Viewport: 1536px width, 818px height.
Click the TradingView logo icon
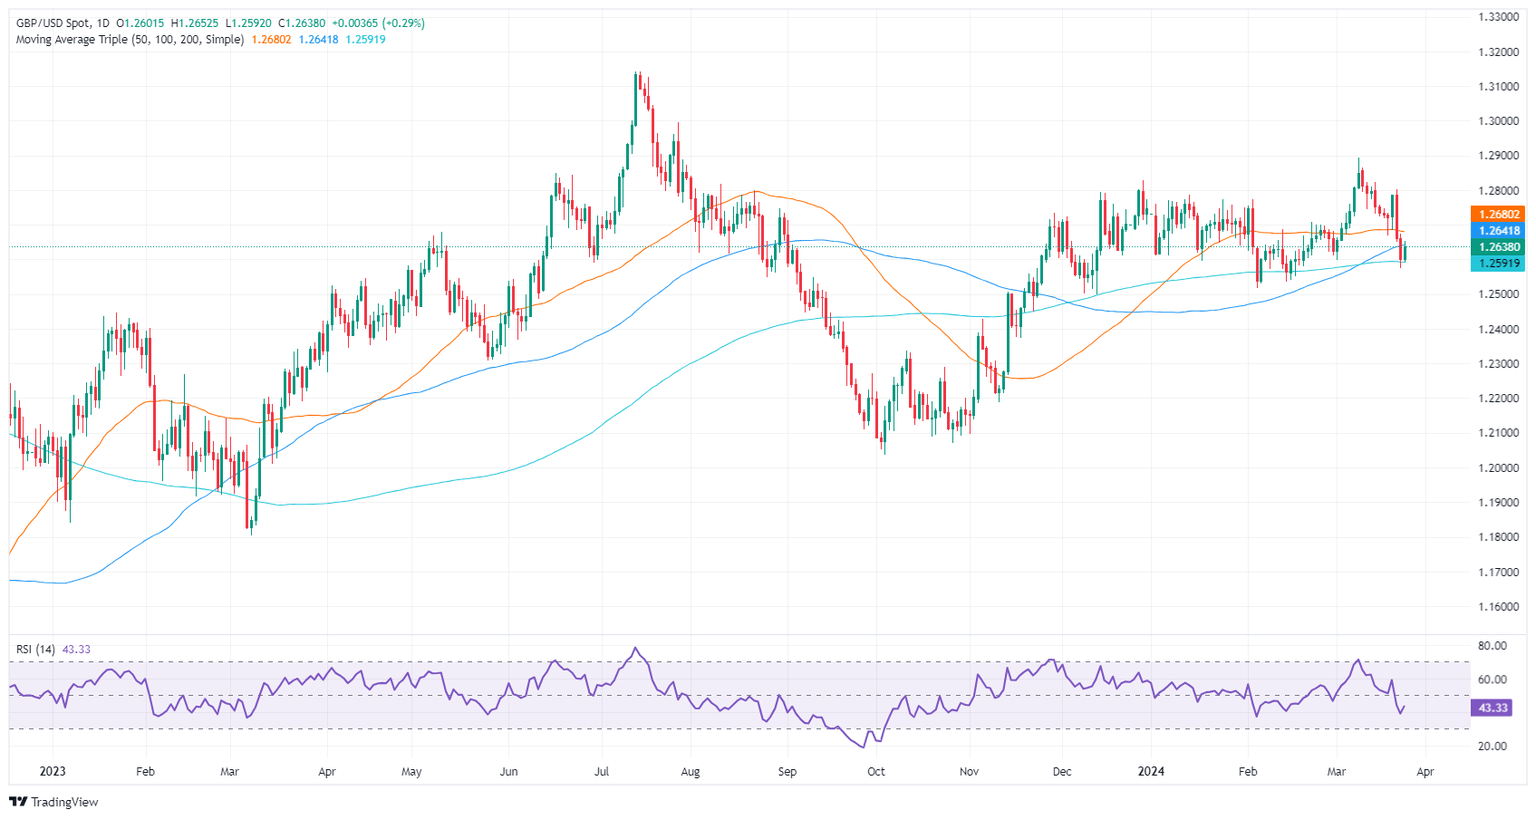[18, 802]
